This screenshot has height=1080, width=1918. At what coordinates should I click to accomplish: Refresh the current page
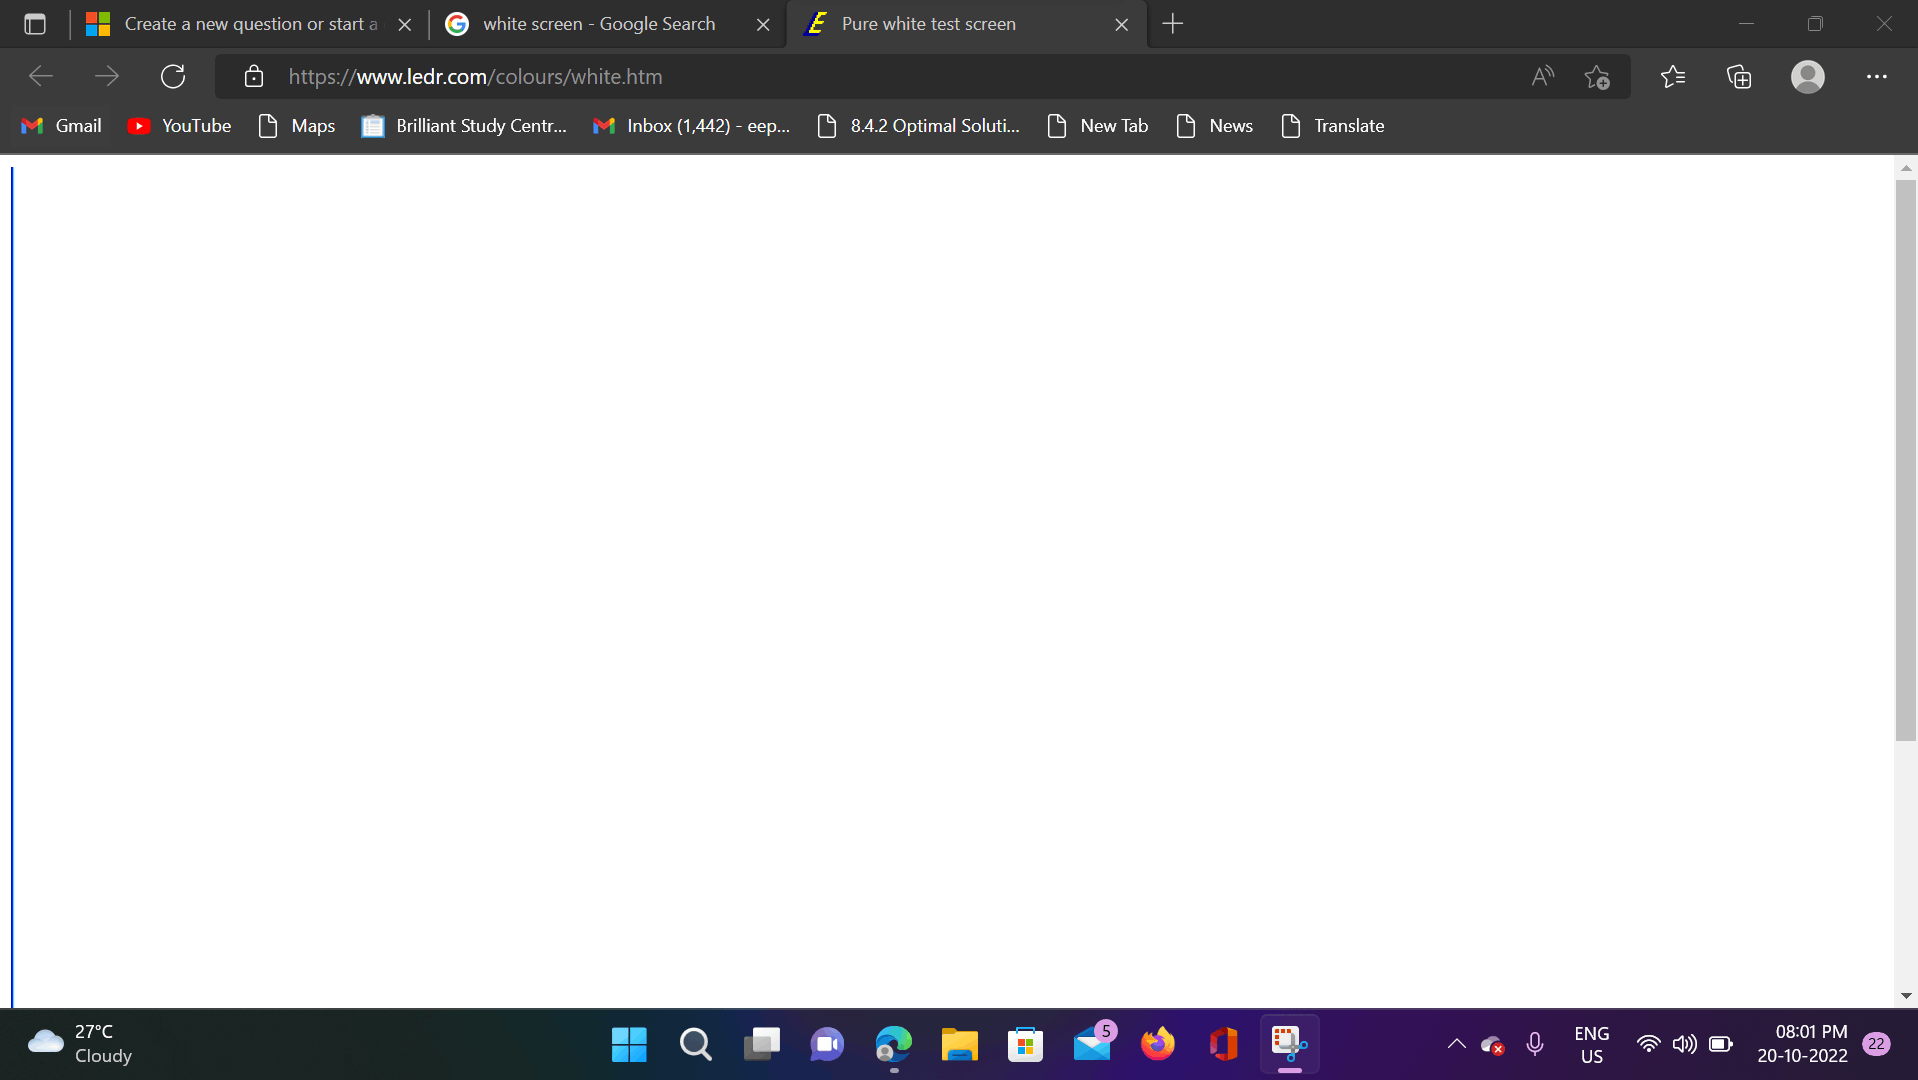click(173, 76)
